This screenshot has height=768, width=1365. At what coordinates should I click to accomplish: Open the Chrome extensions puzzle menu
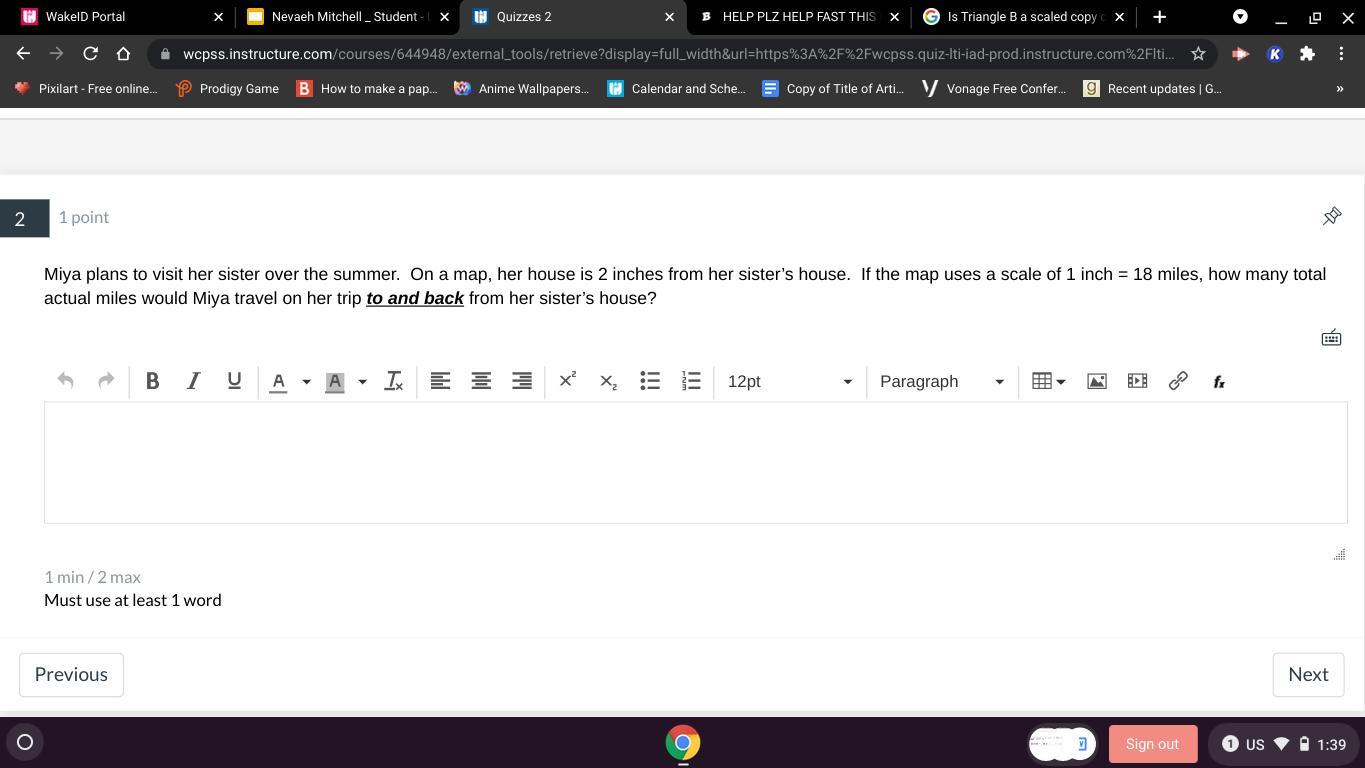[1307, 54]
